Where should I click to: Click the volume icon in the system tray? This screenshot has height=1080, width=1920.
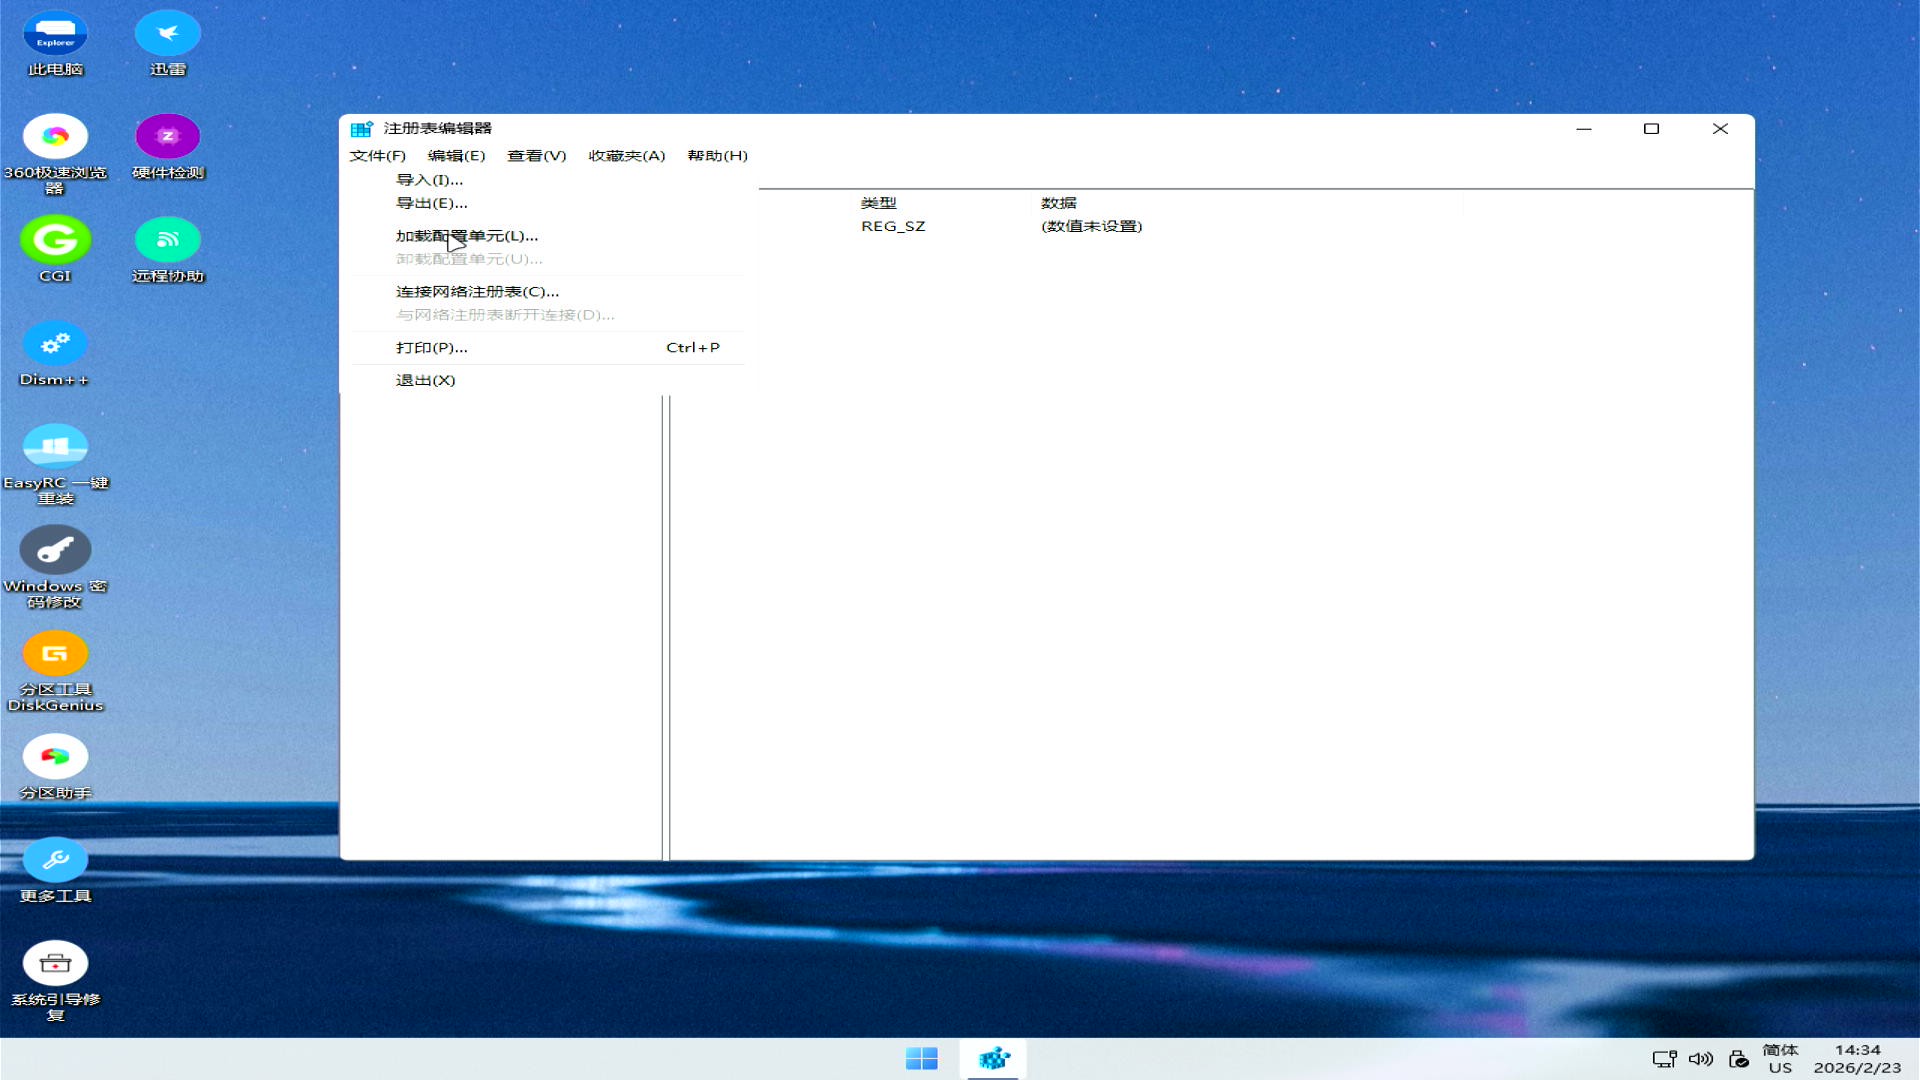point(1700,1059)
